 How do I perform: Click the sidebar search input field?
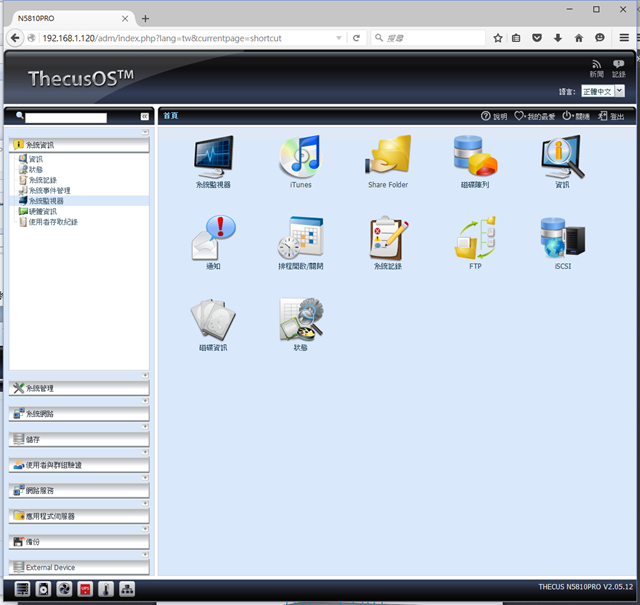66,118
